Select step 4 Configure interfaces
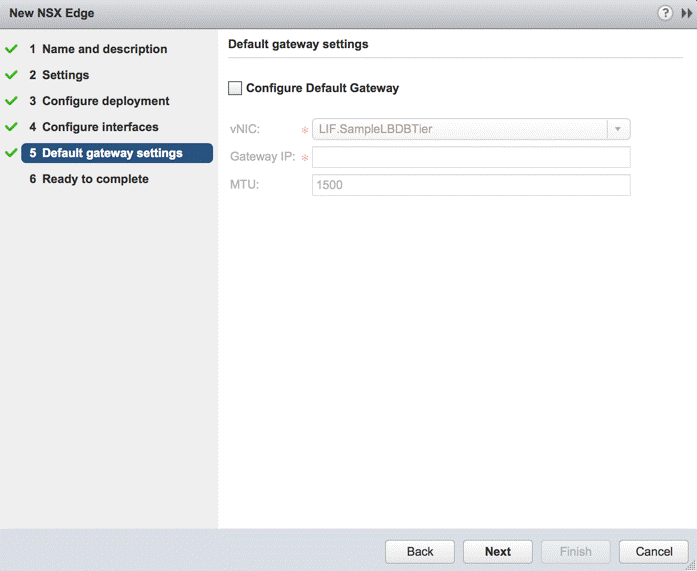This screenshot has width=697, height=571. pos(100,127)
